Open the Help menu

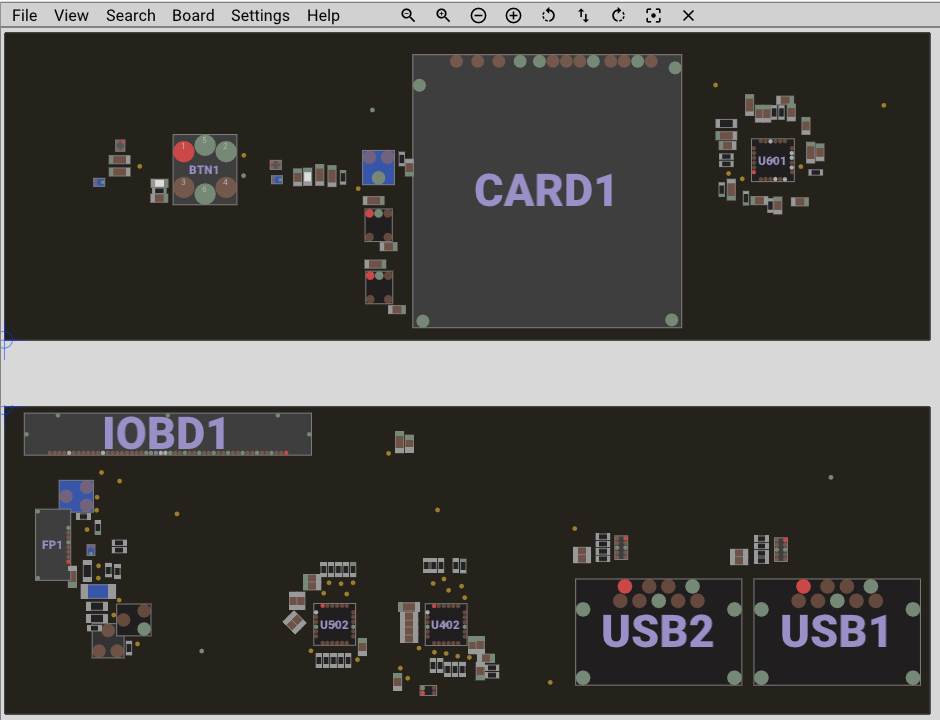[x=323, y=16]
